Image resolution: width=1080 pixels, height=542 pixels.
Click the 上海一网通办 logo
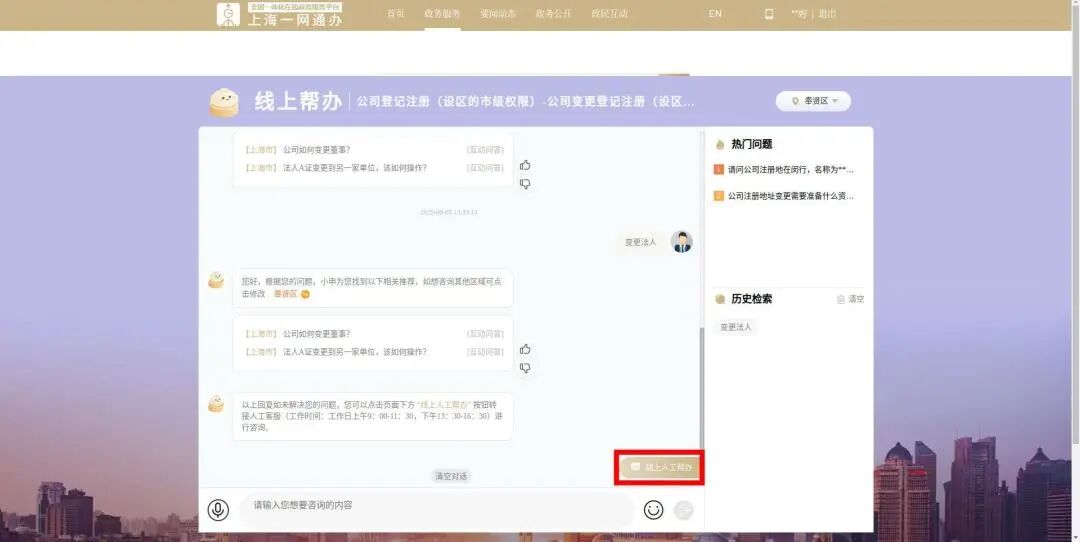tap(279, 15)
